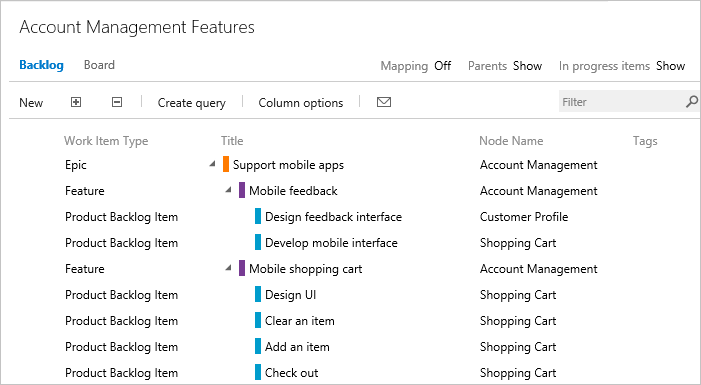Open Column options
Screen dimensions: 701x385
[301, 103]
